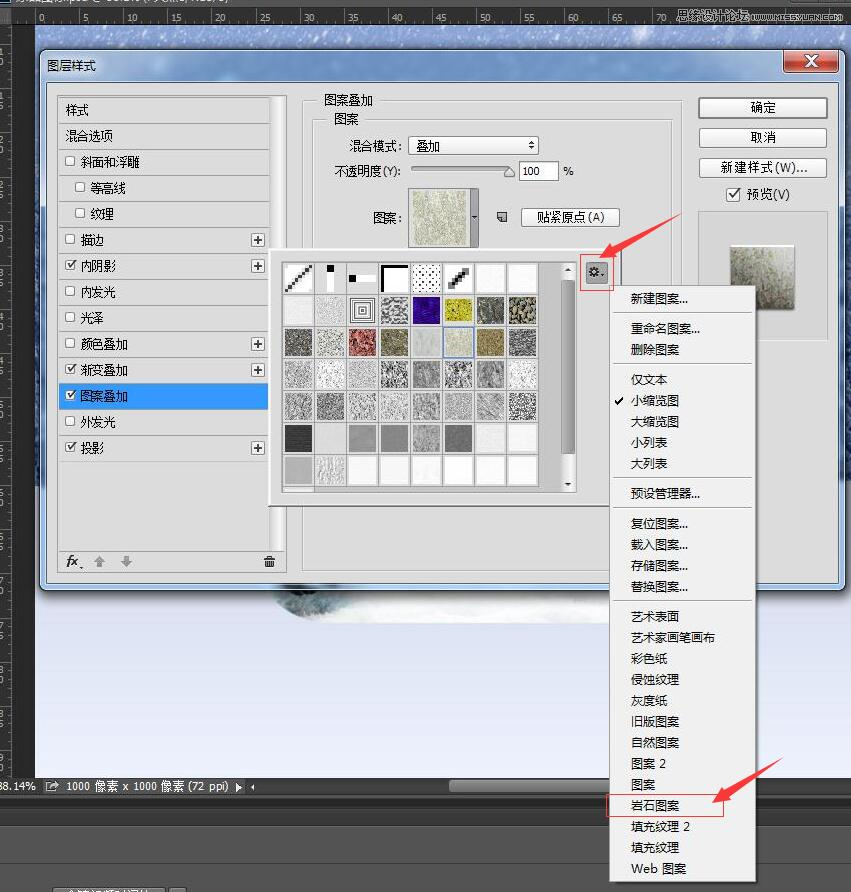Viewport: 851px width, 892px height.
Task: Click the 不透明度 opacity slider
Action: pyautogui.click(x=462, y=171)
